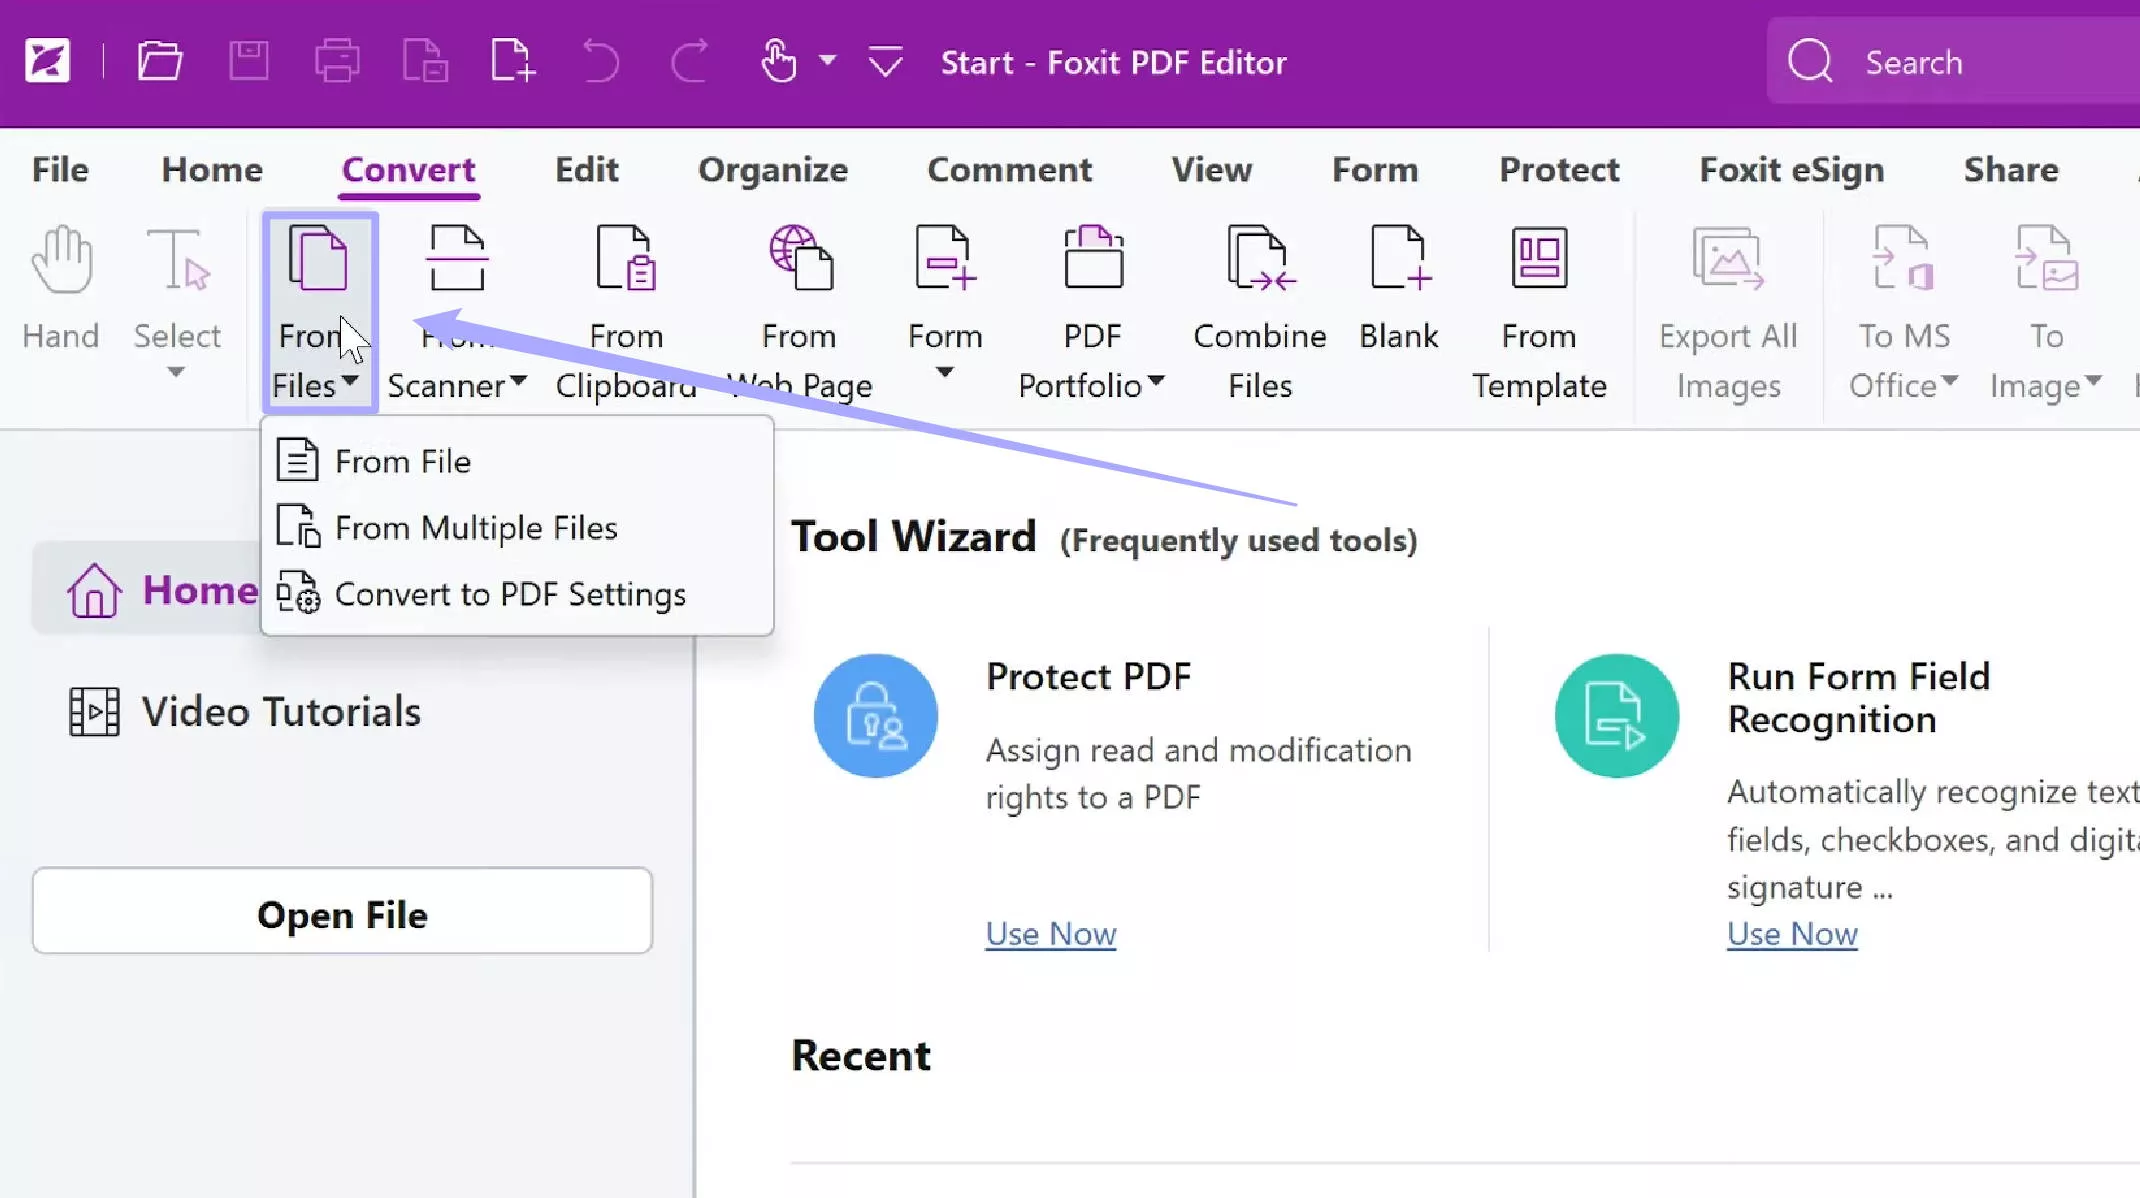Viewport: 2140px width, 1198px height.
Task: Open Convert to PDF Settings
Action: (517, 594)
